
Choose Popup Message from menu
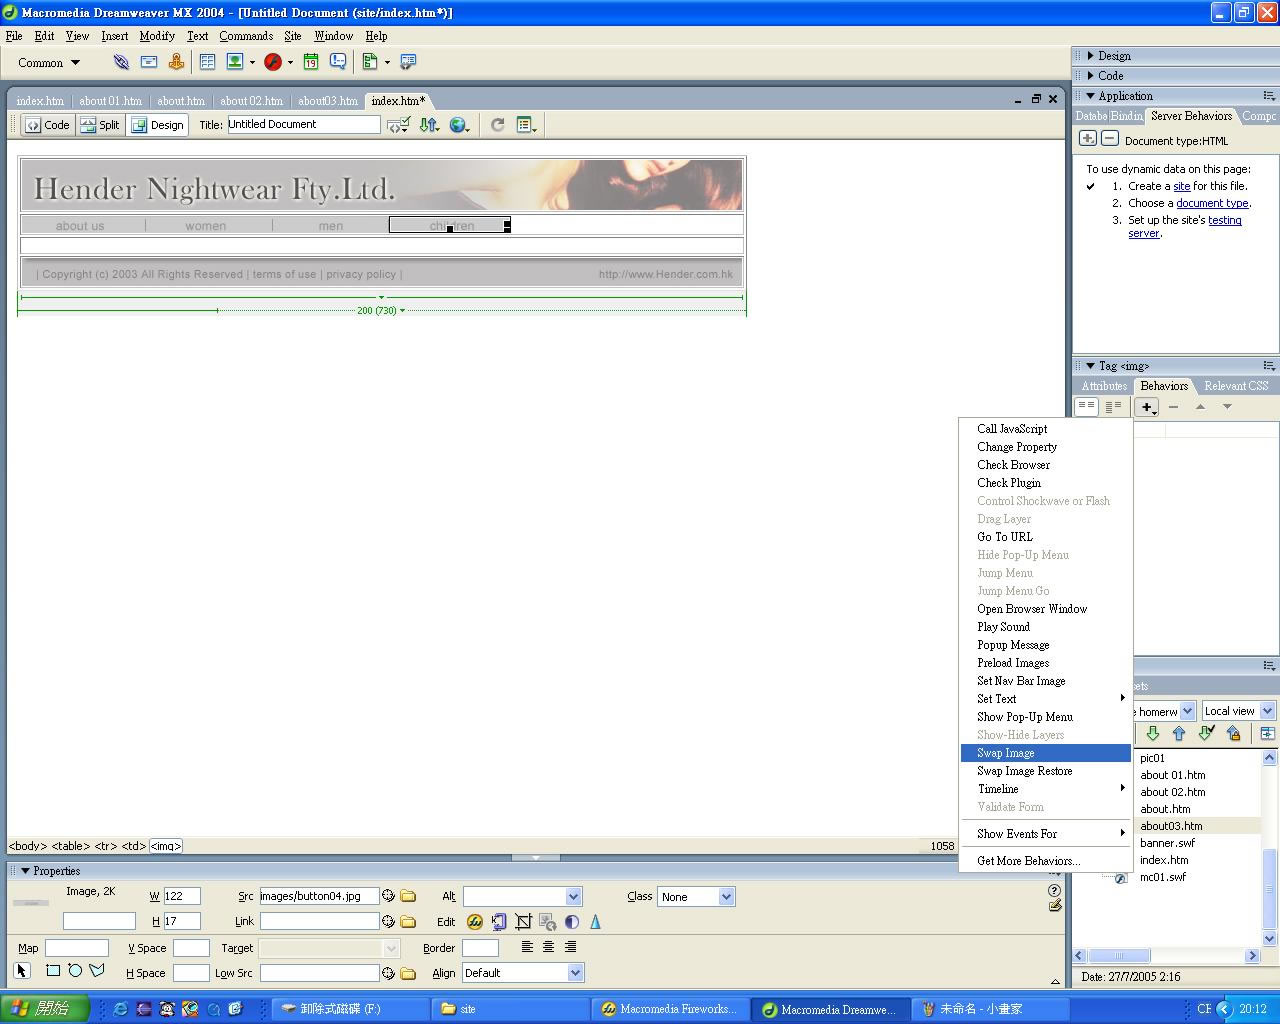click(1045, 645)
